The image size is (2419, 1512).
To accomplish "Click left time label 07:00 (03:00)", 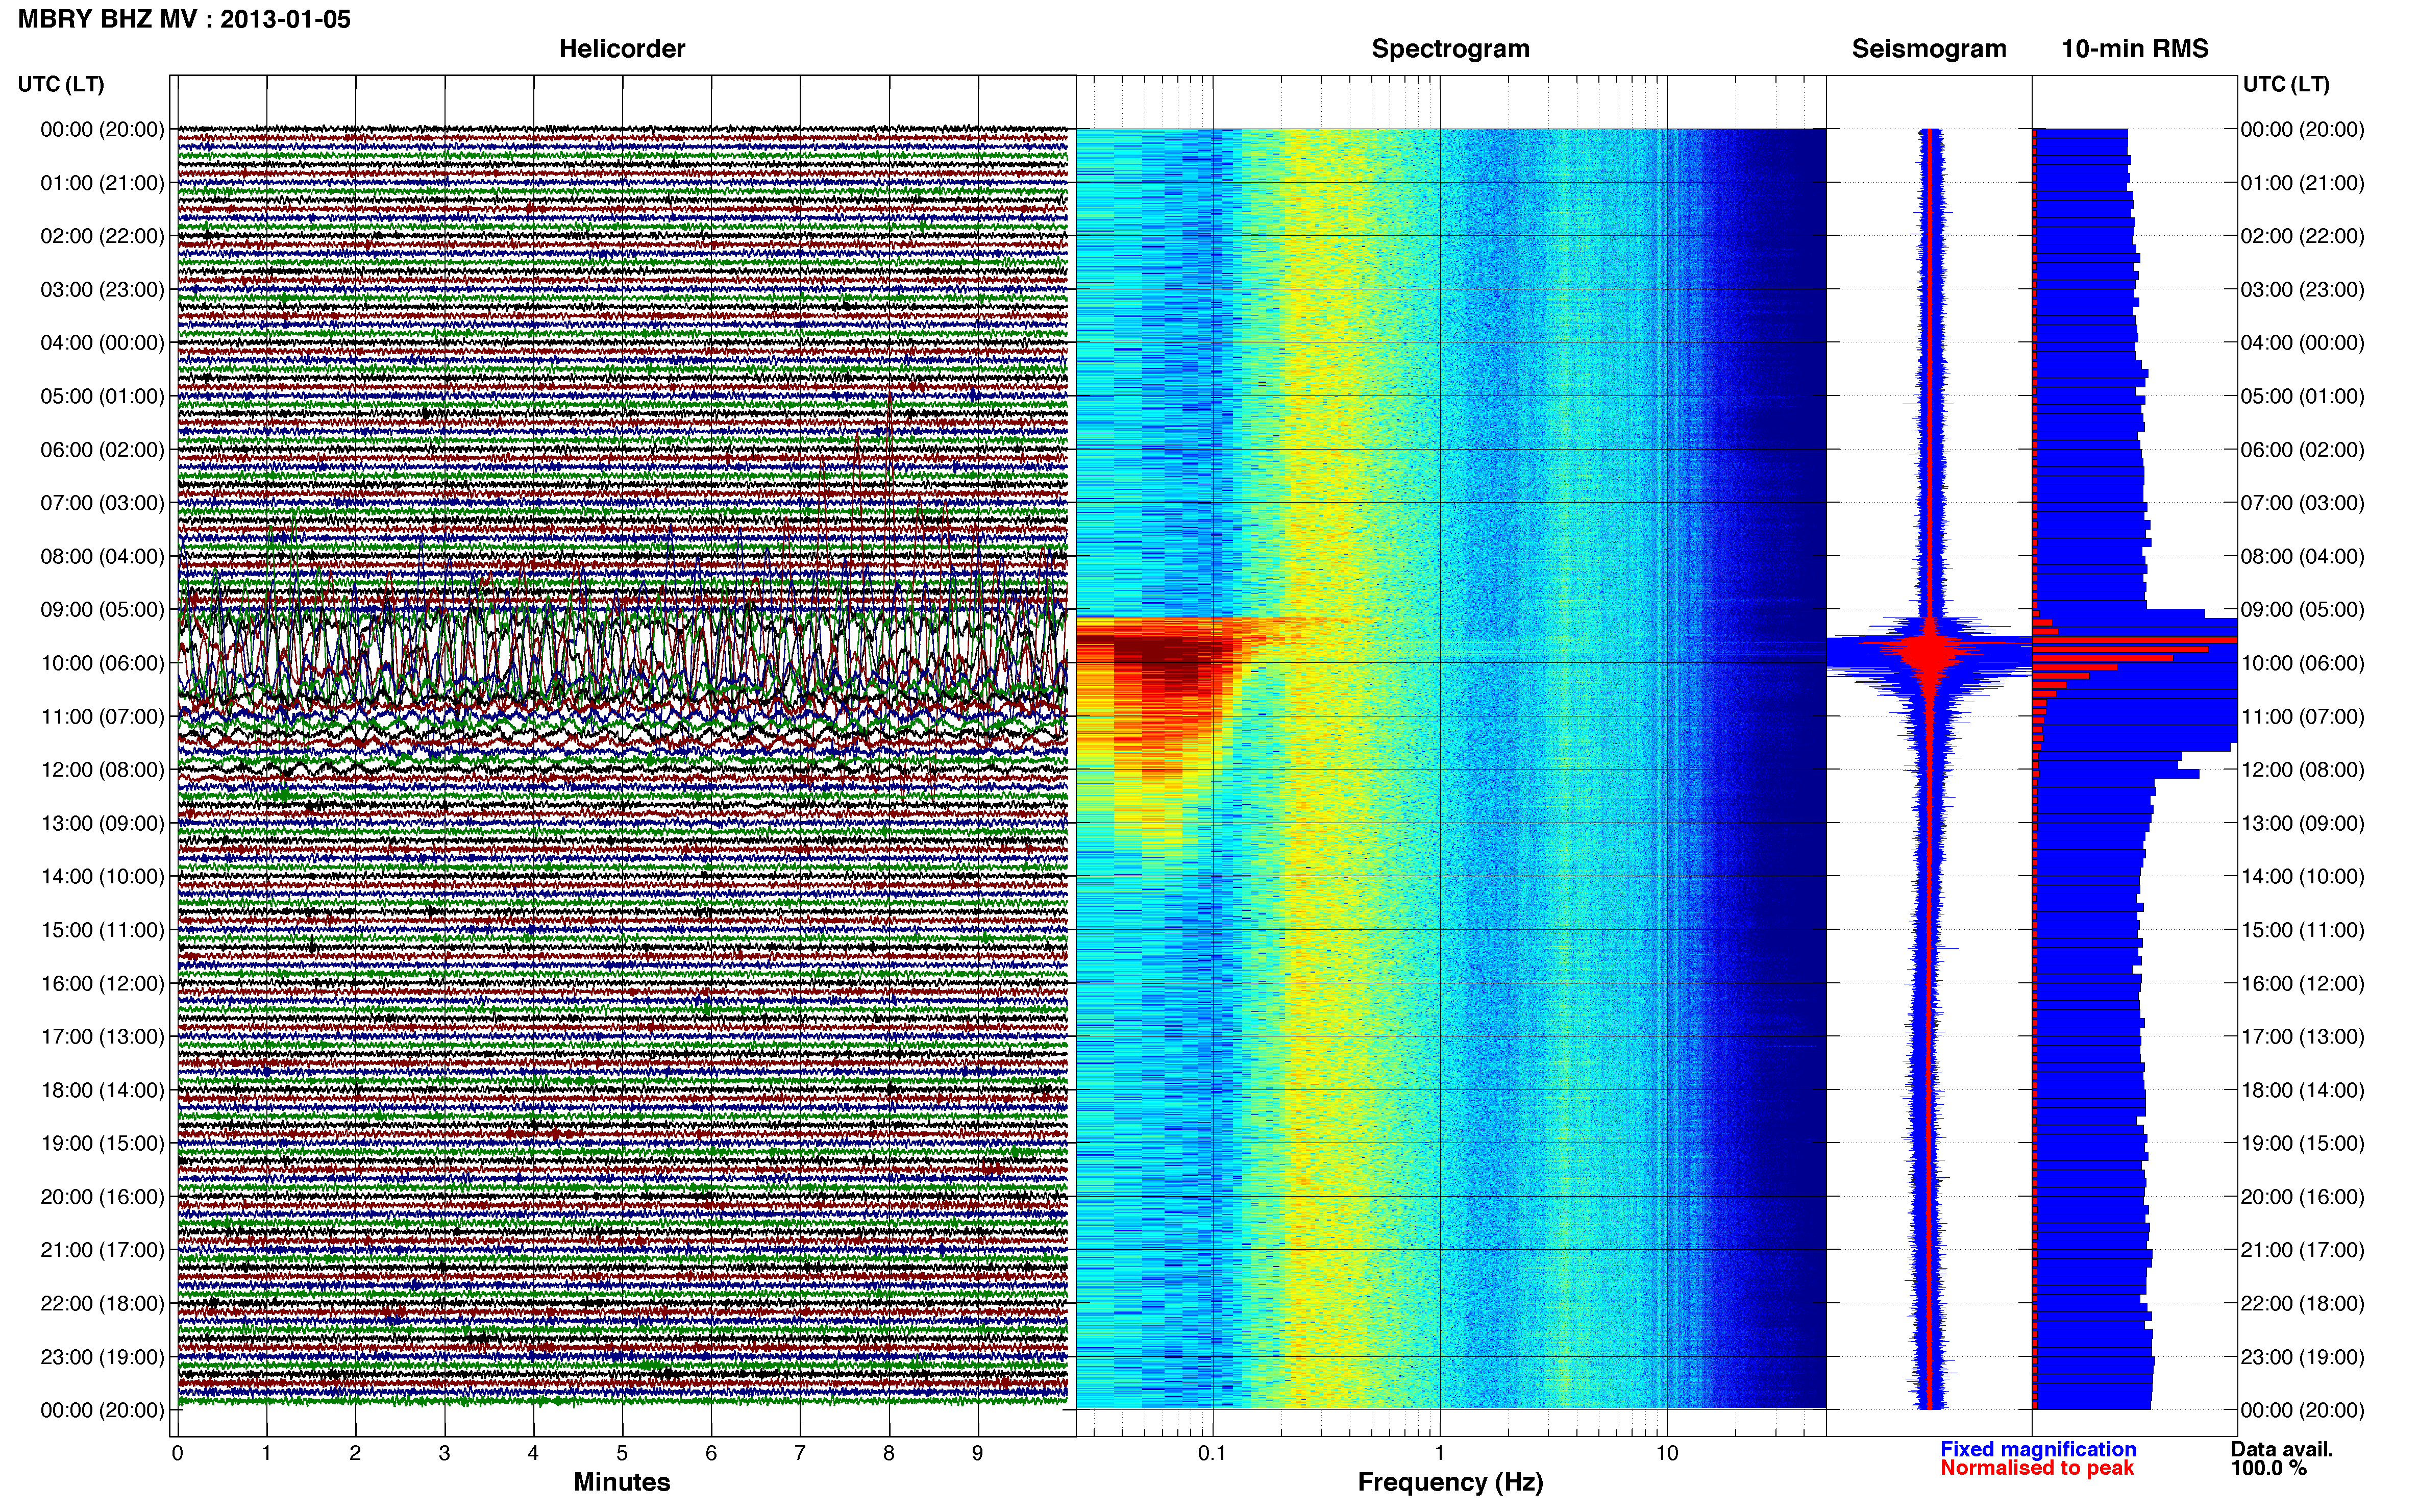I will click(x=102, y=503).
